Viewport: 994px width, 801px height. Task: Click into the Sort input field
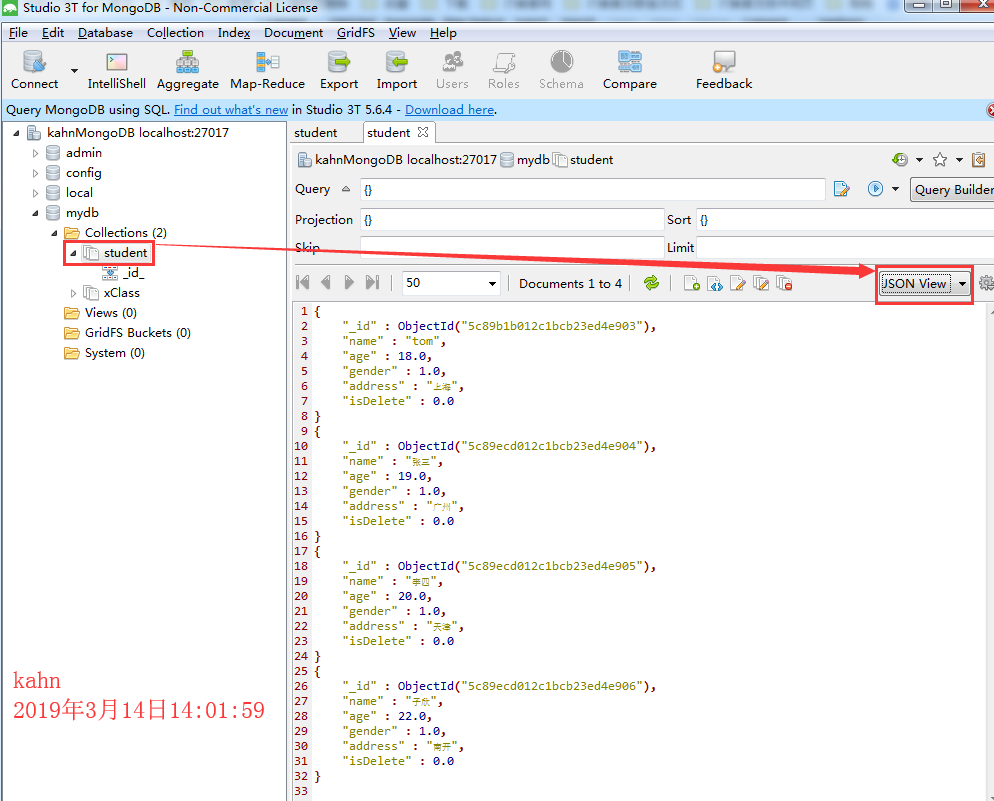[845, 220]
